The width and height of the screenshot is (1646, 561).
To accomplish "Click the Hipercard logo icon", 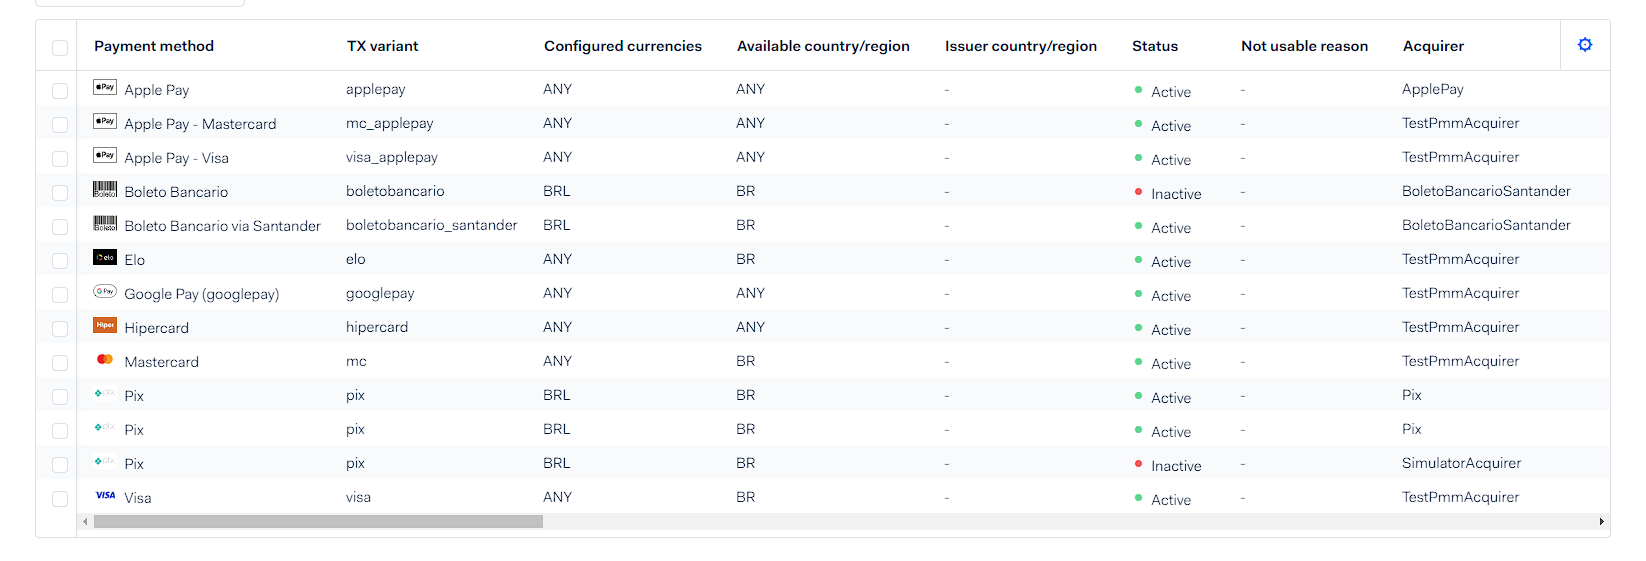I will 105,326.
